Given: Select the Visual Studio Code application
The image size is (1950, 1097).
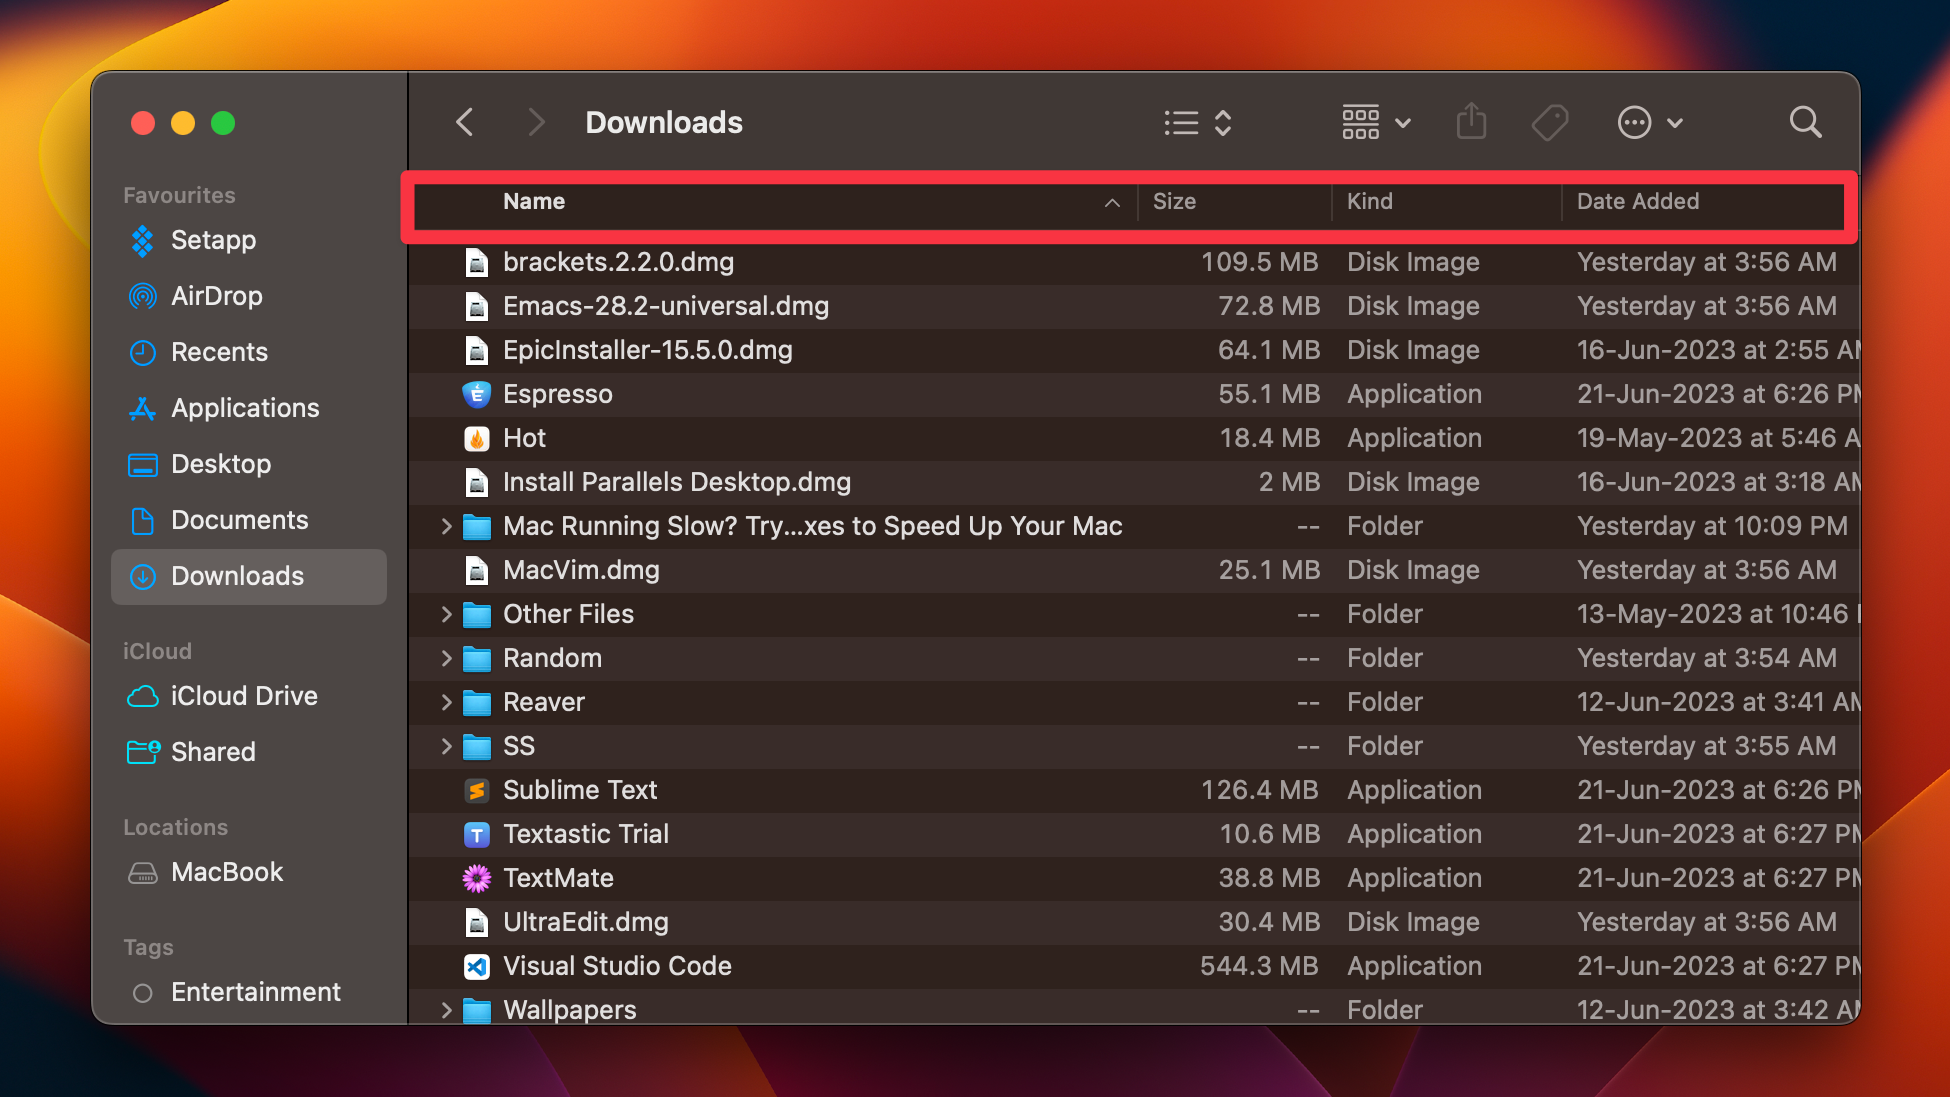Looking at the screenshot, I should pyautogui.click(x=616, y=966).
